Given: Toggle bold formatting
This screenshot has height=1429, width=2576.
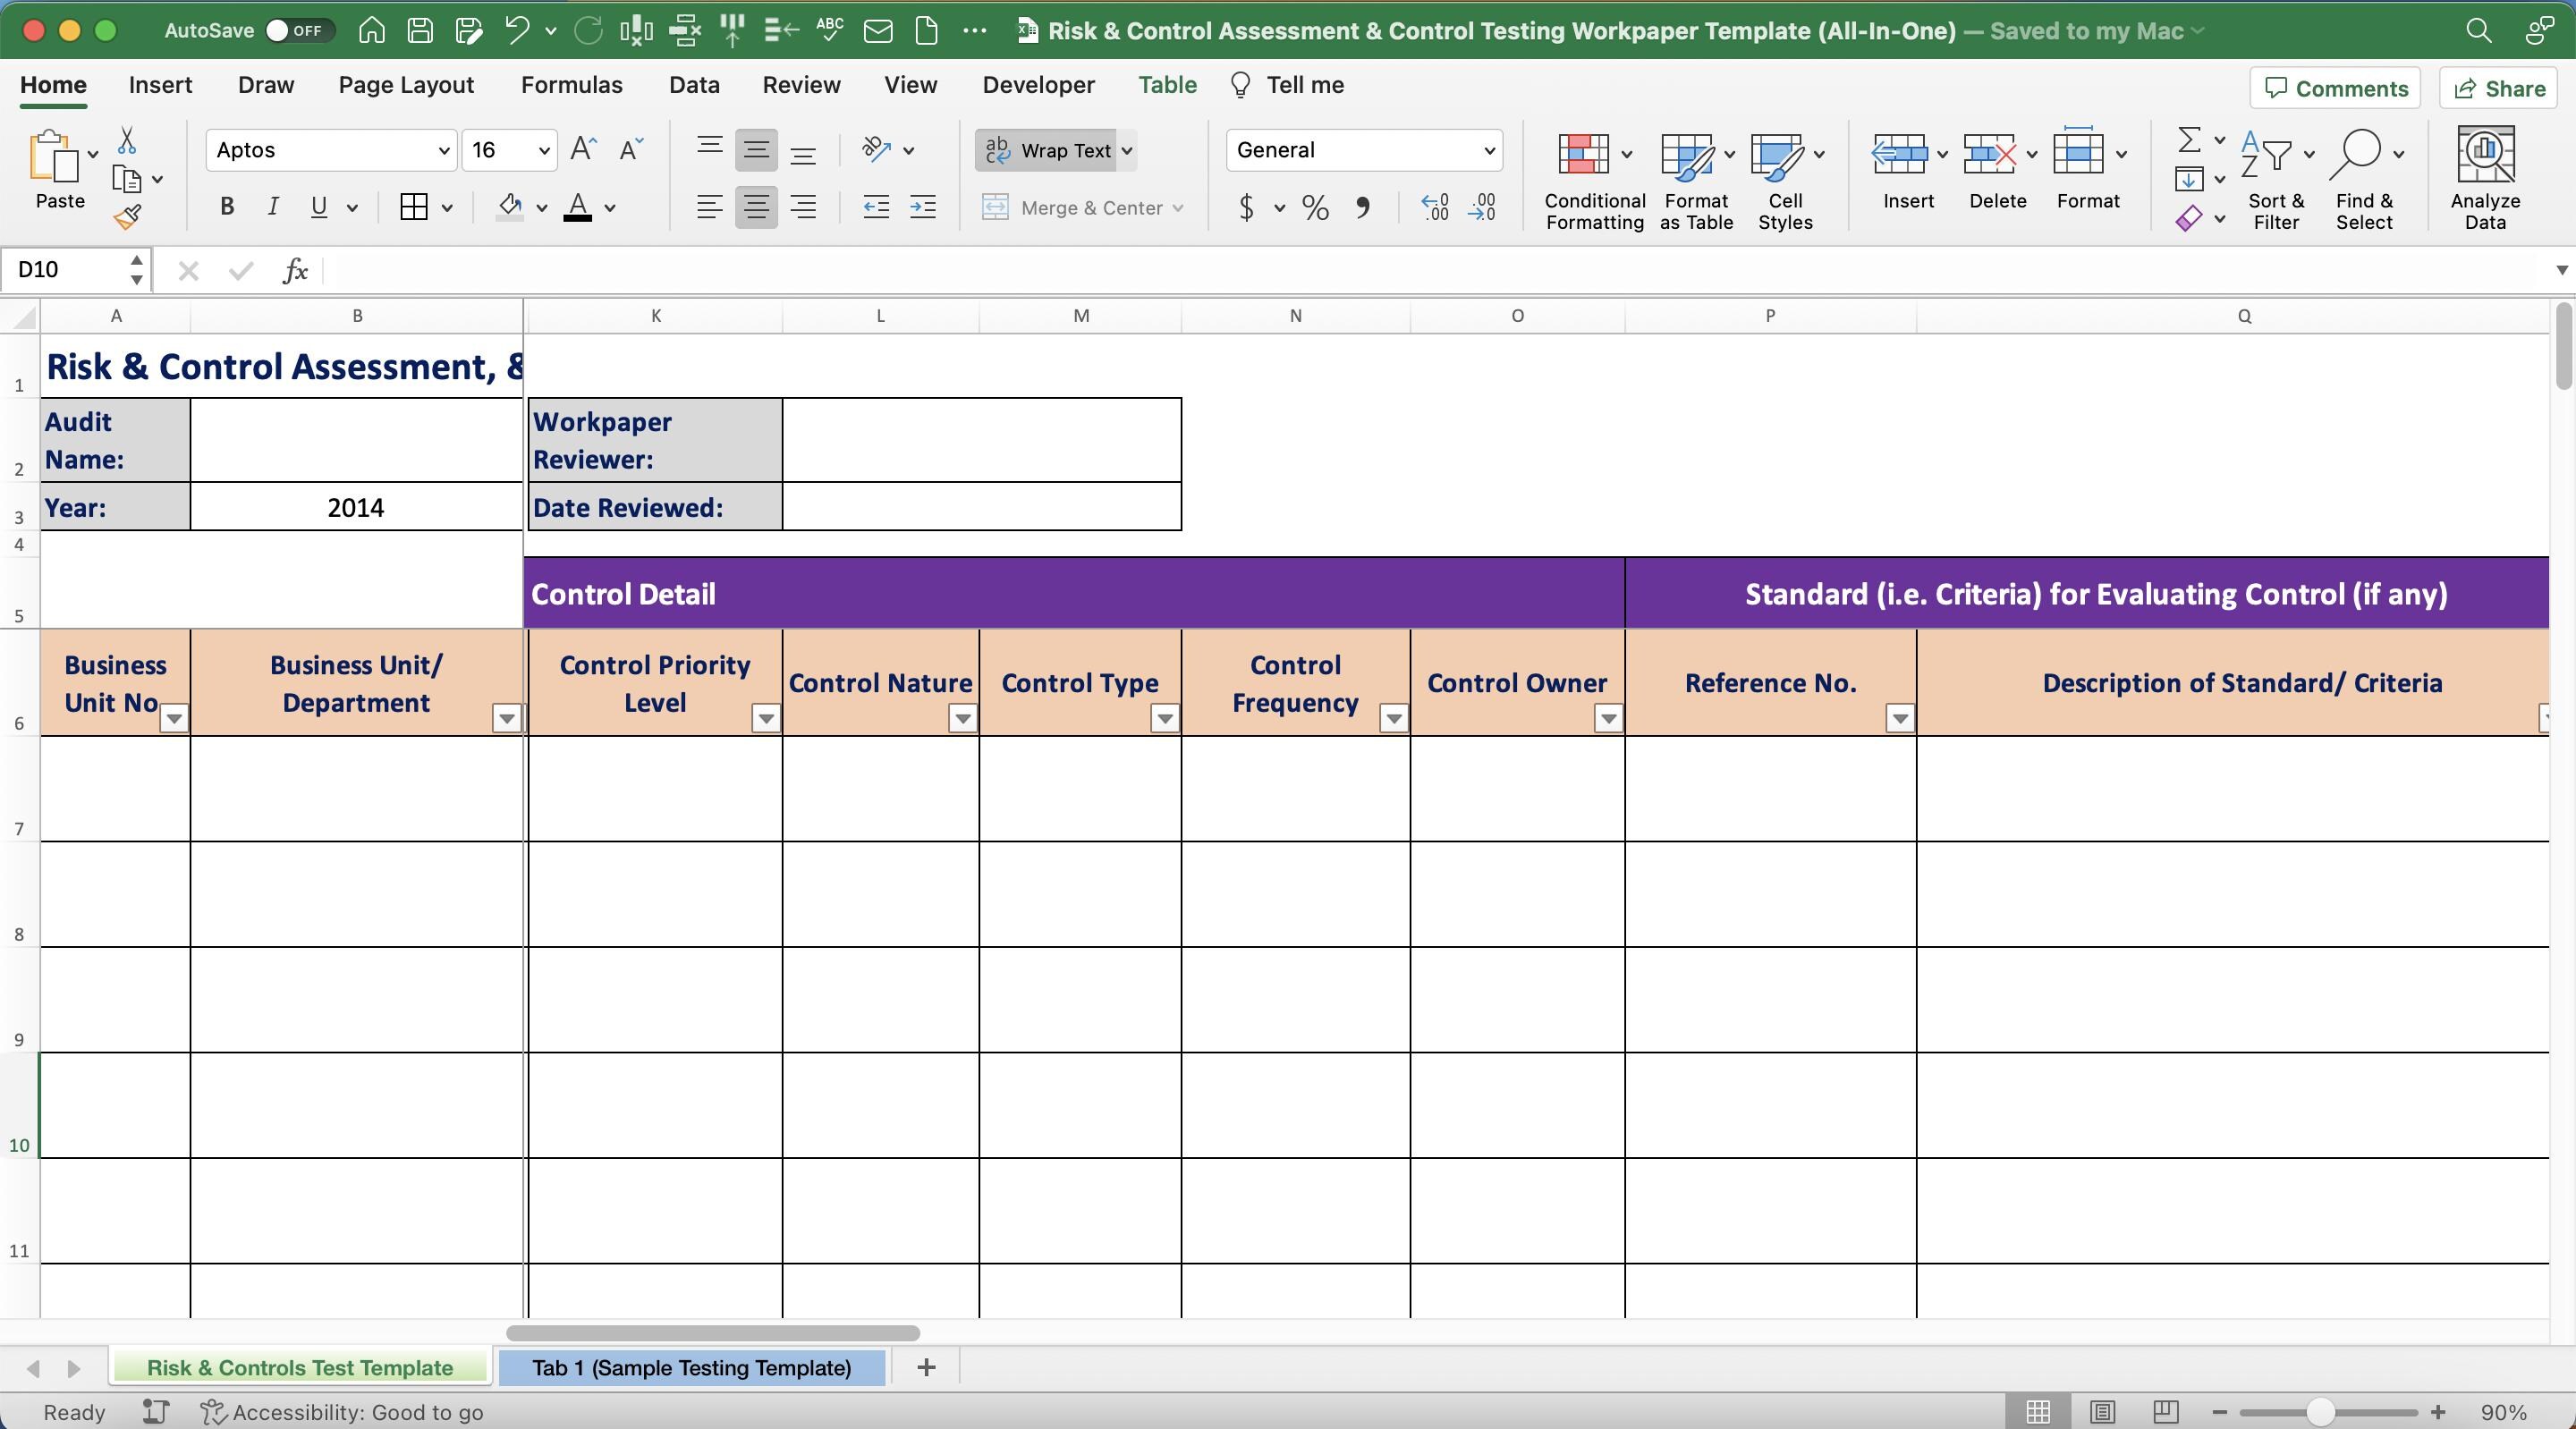Looking at the screenshot, I should tap(226, 206).
